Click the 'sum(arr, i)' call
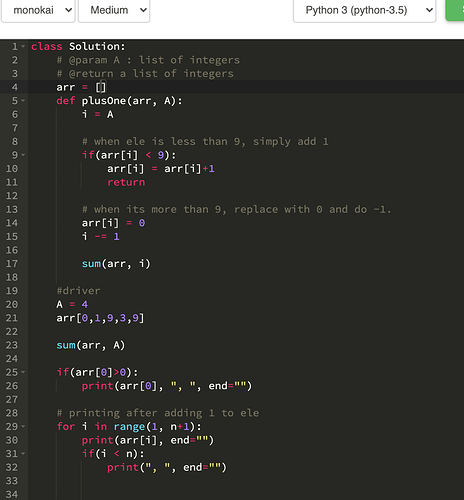 (x=116, y=264)
